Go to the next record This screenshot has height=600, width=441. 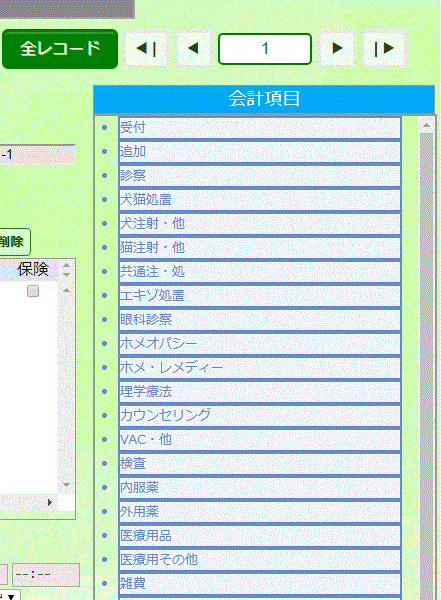point(337,49)
